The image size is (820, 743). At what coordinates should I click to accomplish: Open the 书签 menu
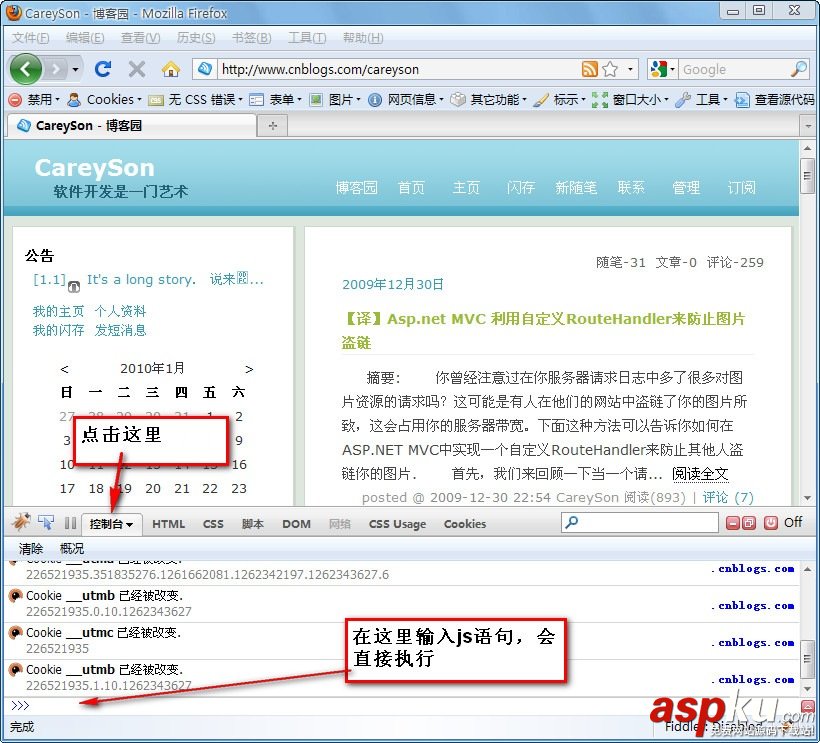coord(251,38)
